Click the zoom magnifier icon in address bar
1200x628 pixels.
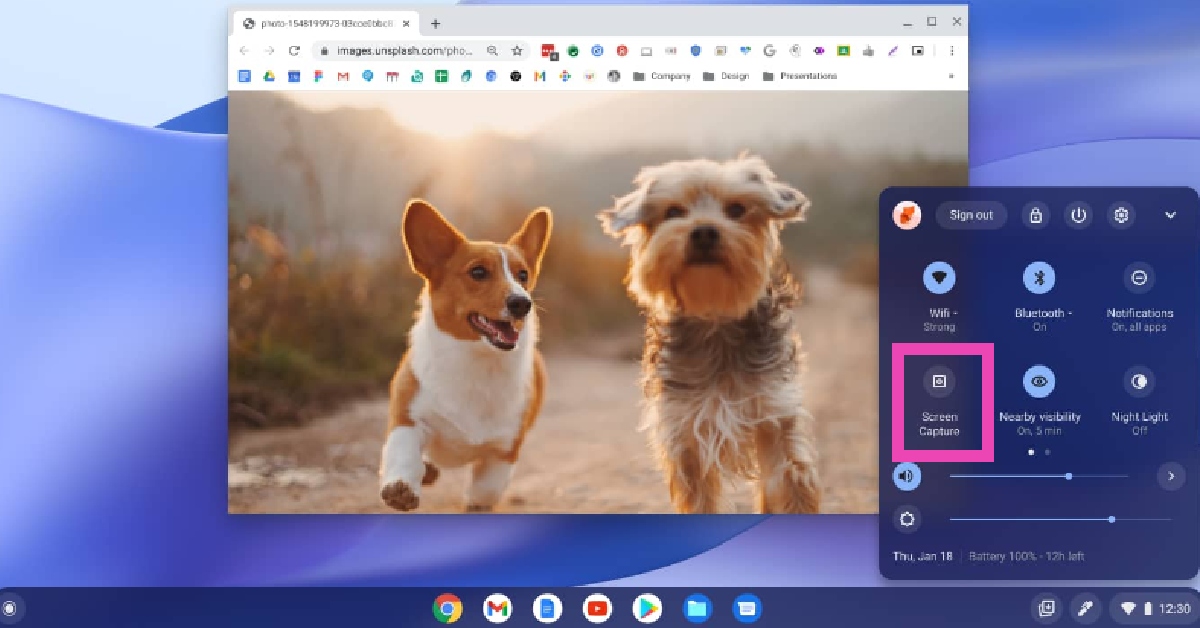[492, 50]
